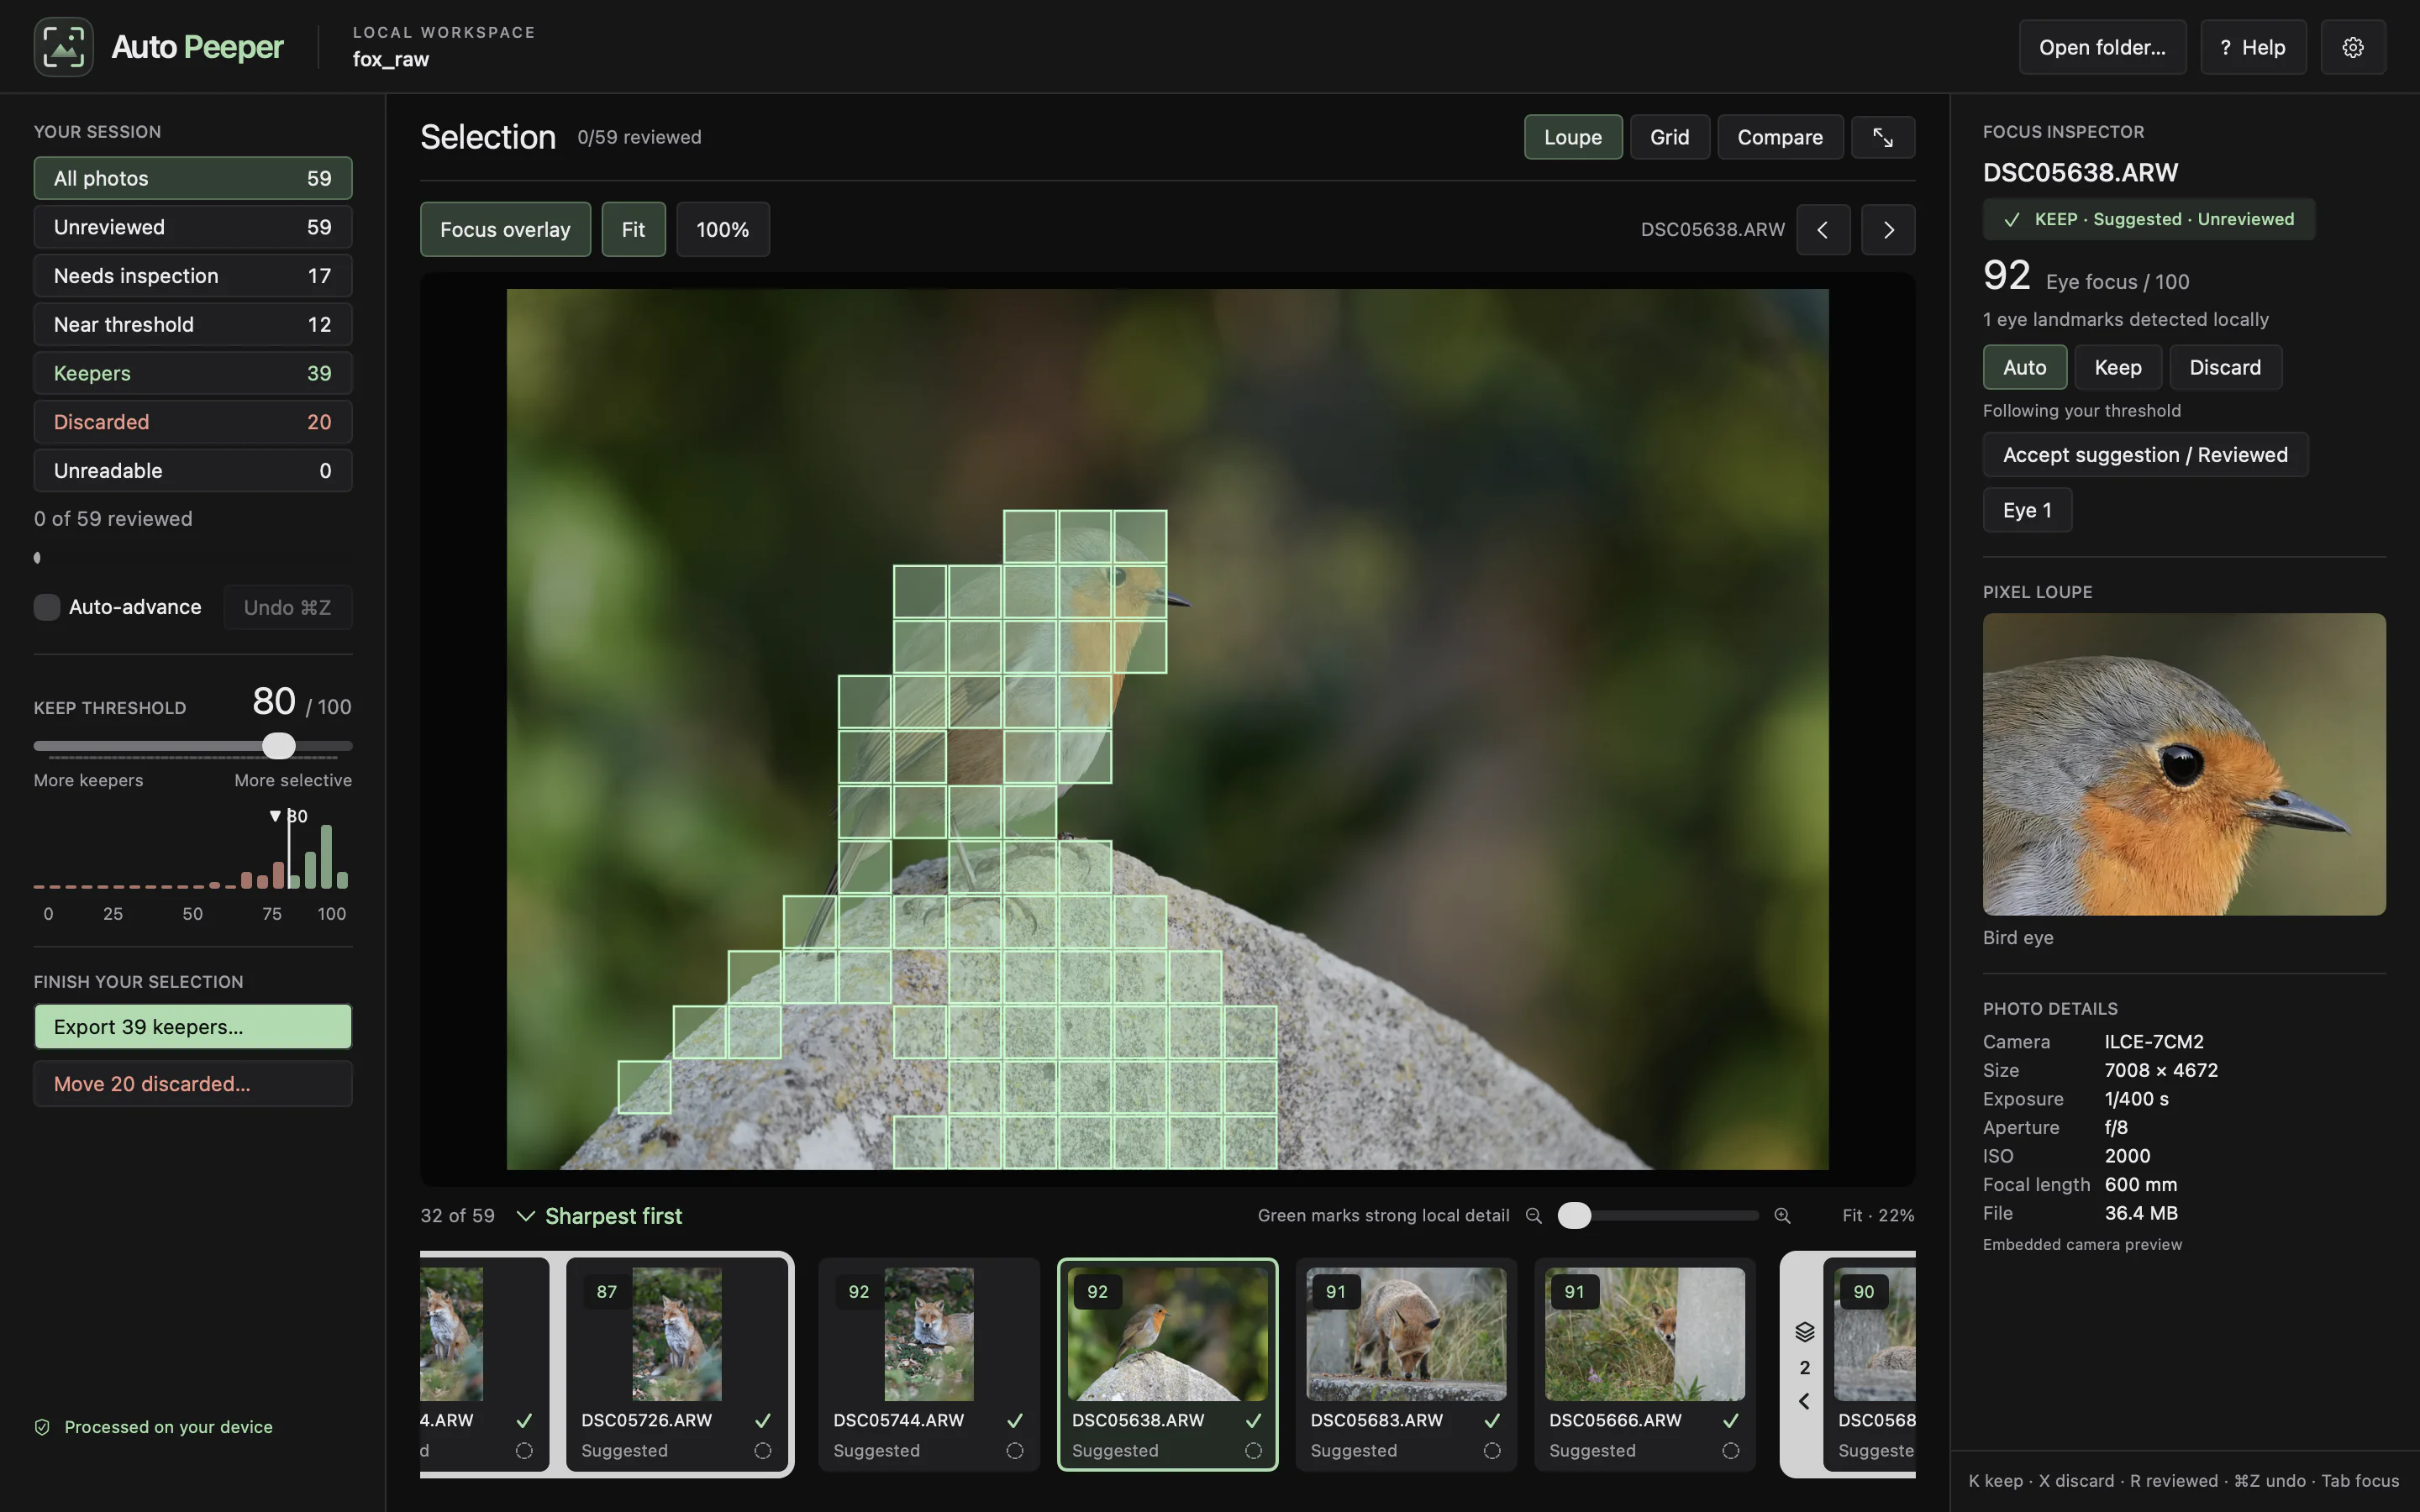The width and height of the screenshot is (2420, 1512).
Task: Click the zoom slider knob below the photo
Action: click(x=1574, y=1215)
